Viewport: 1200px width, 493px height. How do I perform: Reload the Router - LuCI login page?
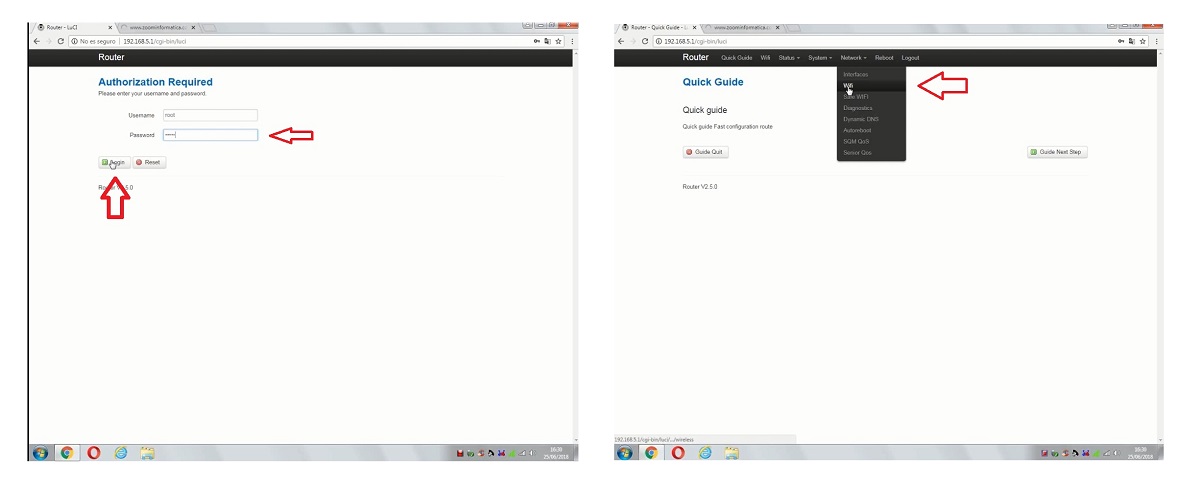click(61, 41)
